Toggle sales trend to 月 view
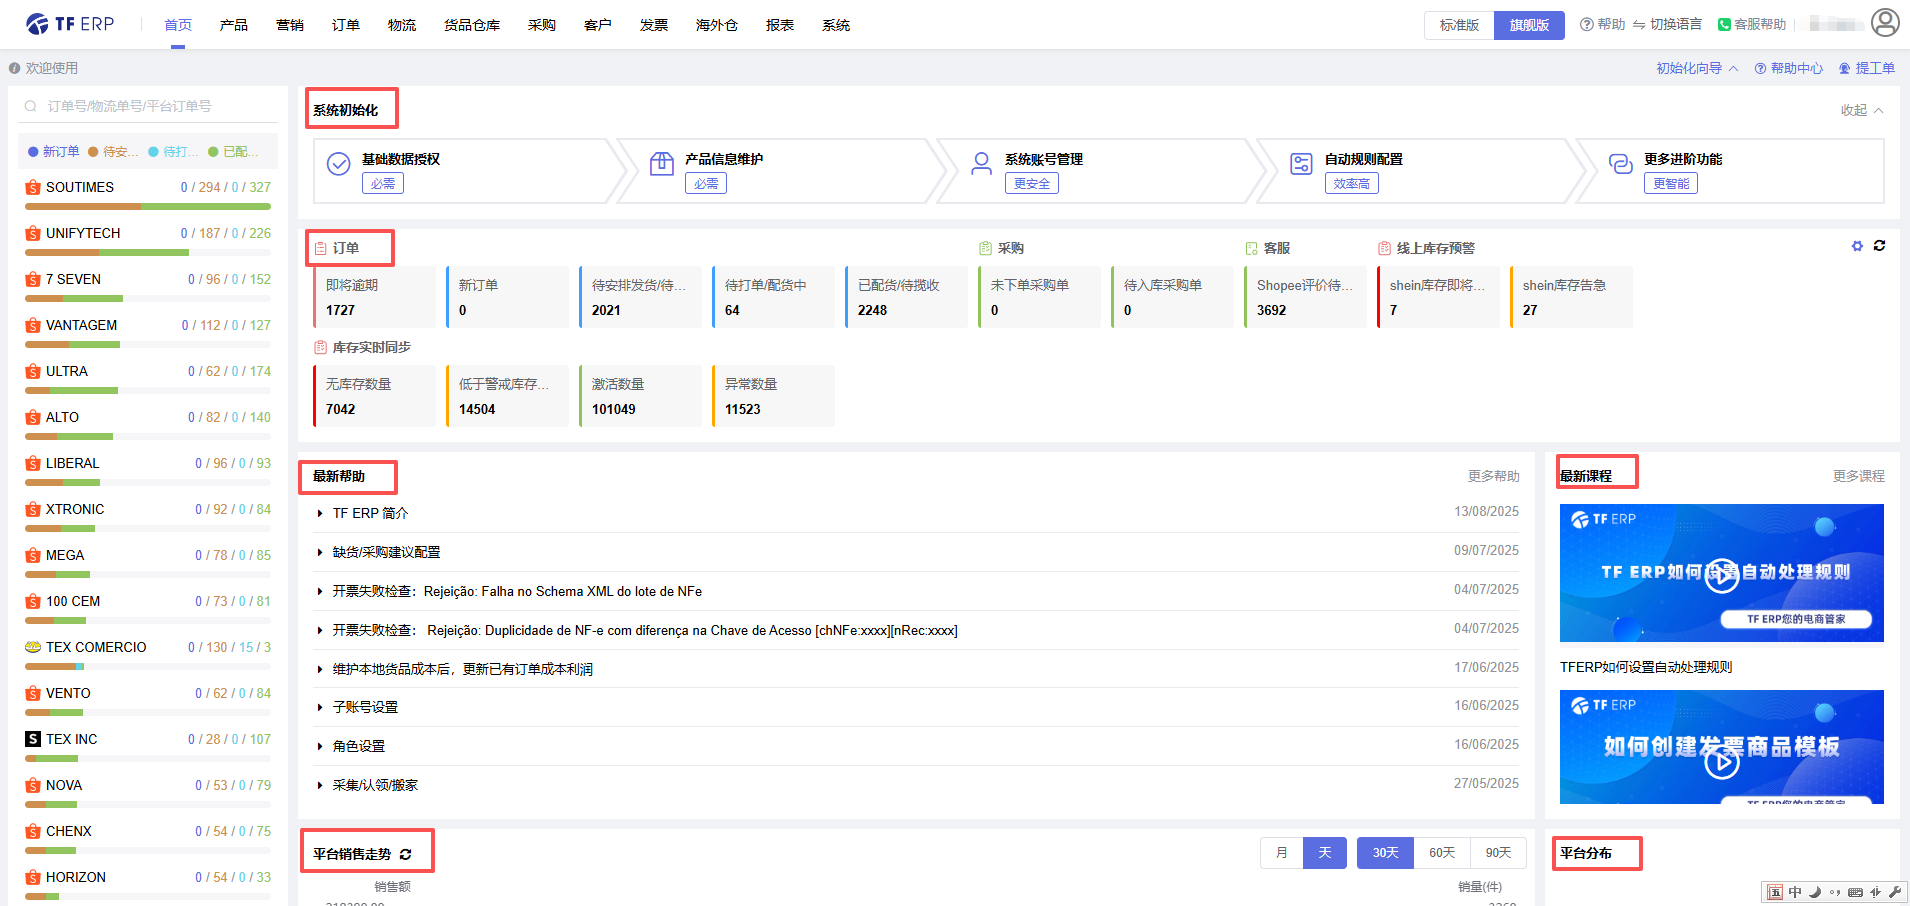Screen dimensions: 1910x906 [x=1281, y=852]
